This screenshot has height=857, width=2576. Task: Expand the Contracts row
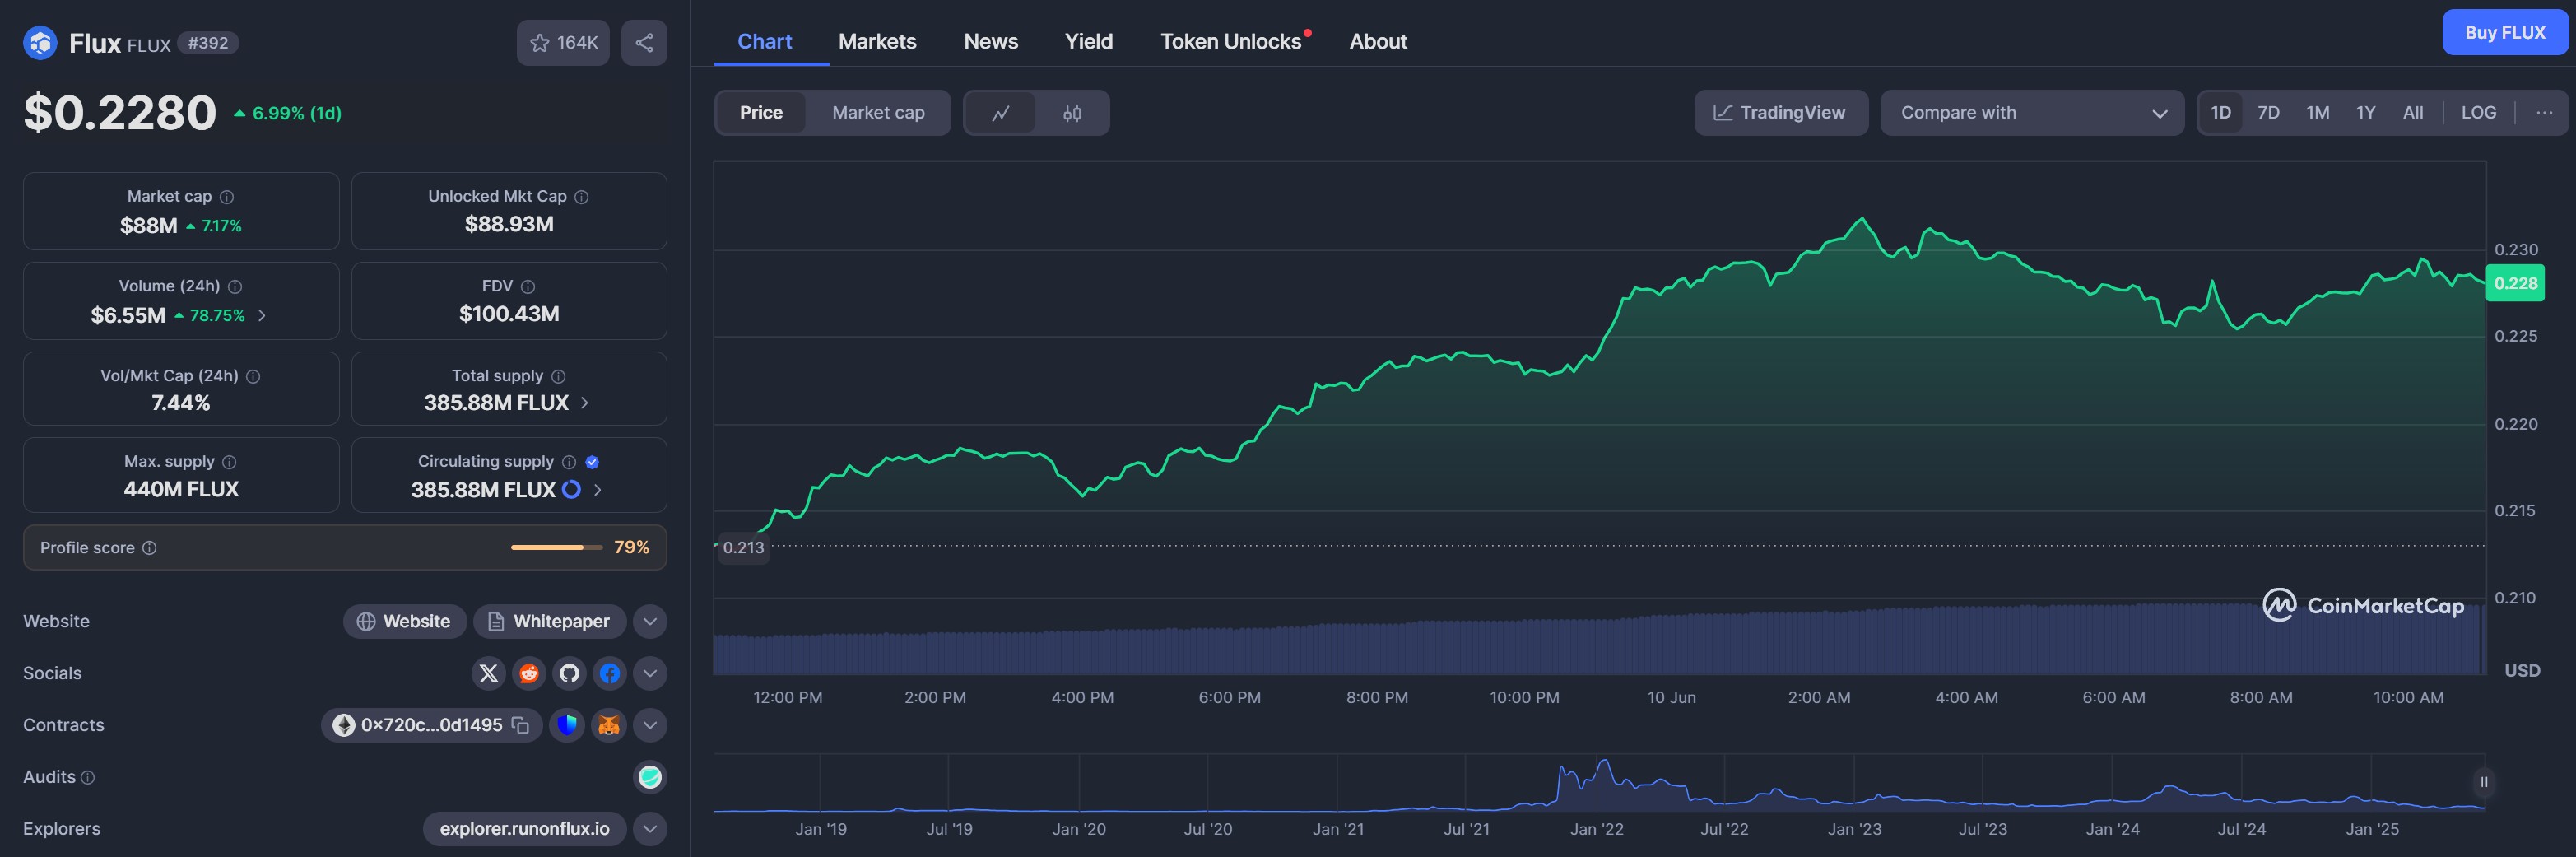650,725
